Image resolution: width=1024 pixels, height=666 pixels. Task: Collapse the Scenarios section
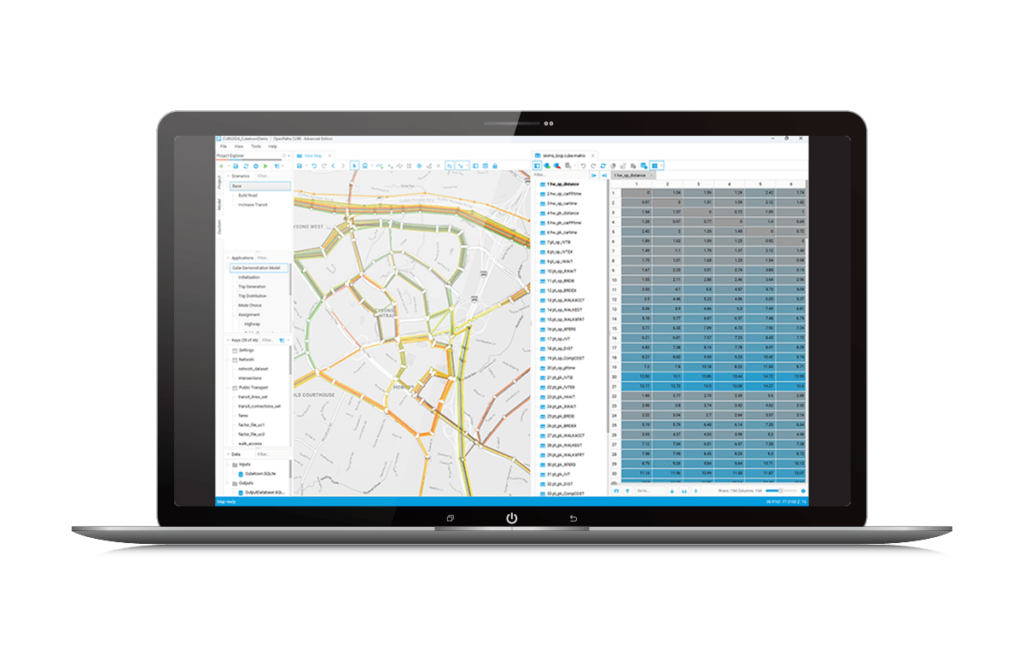click(228, 175)
